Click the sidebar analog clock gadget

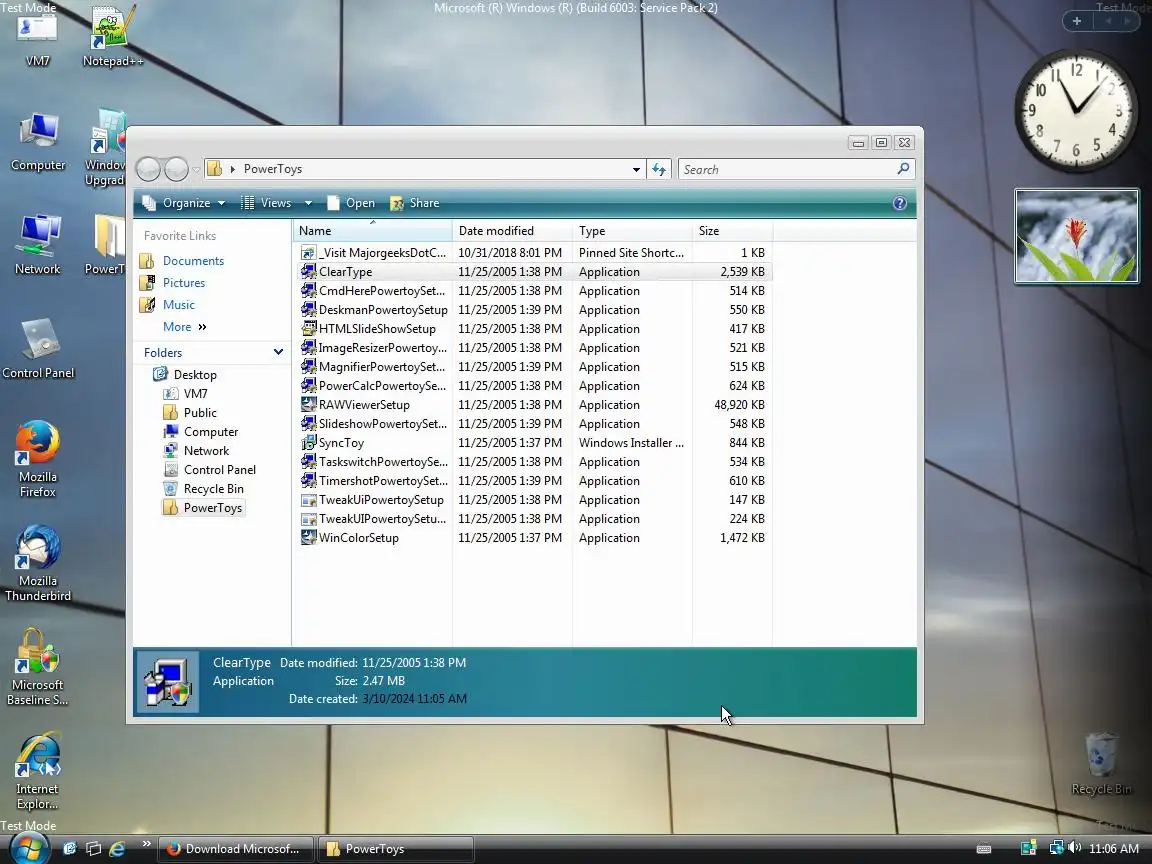pos(1075,111)
